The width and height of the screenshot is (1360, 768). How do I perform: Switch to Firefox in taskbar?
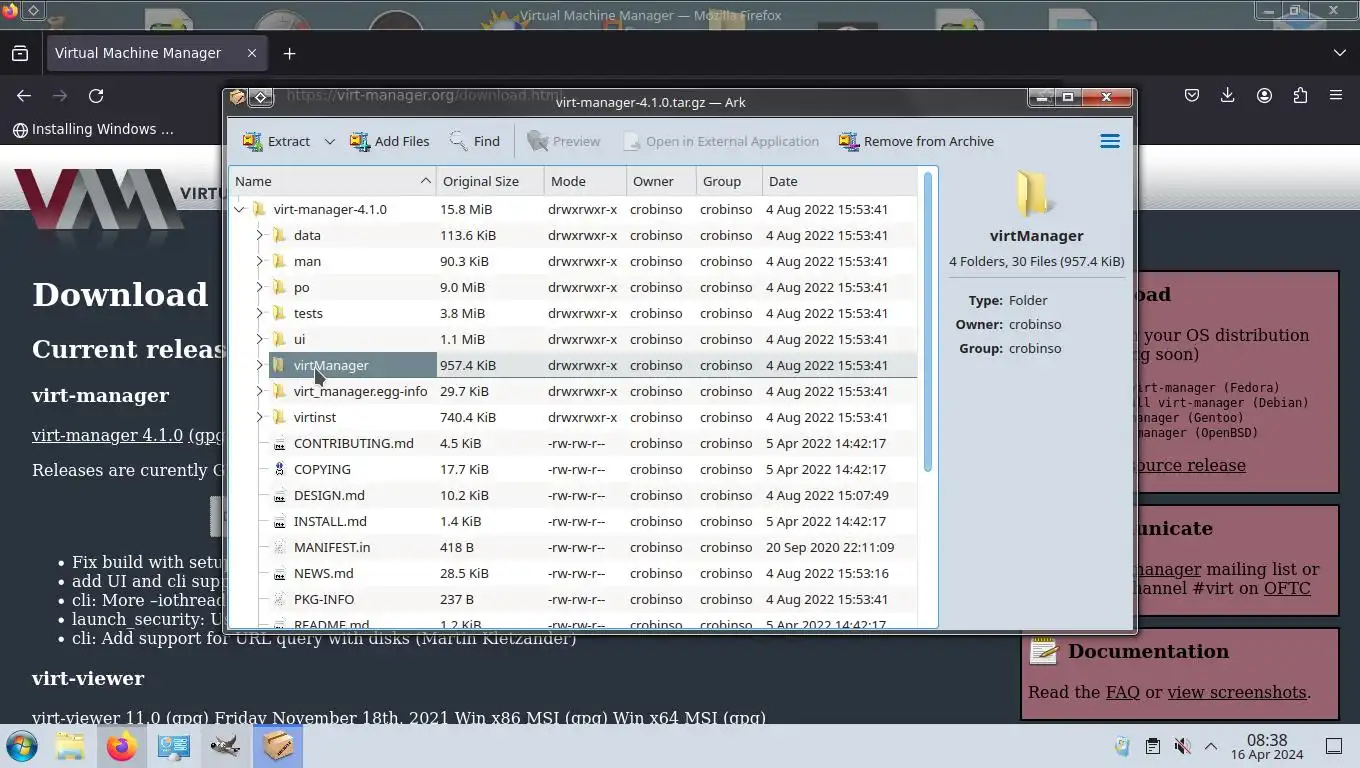(122, 746)
